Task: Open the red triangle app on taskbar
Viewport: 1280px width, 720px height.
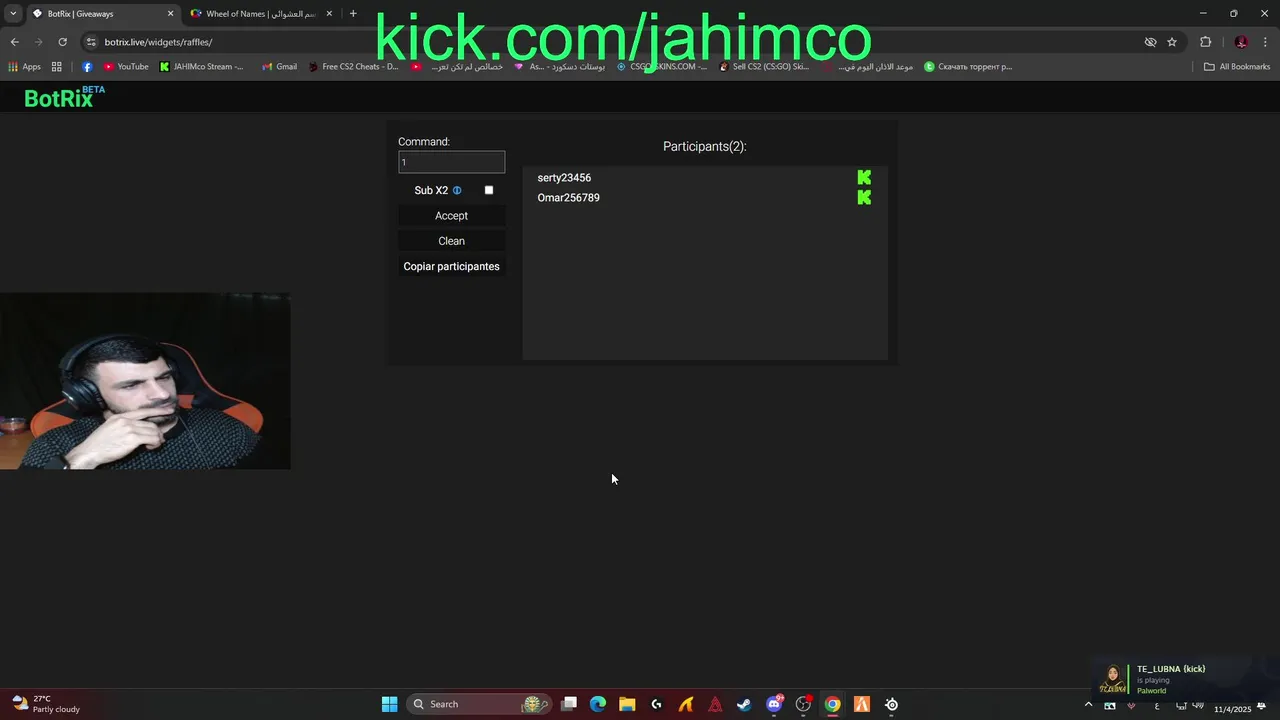Action: coord(715,704)
